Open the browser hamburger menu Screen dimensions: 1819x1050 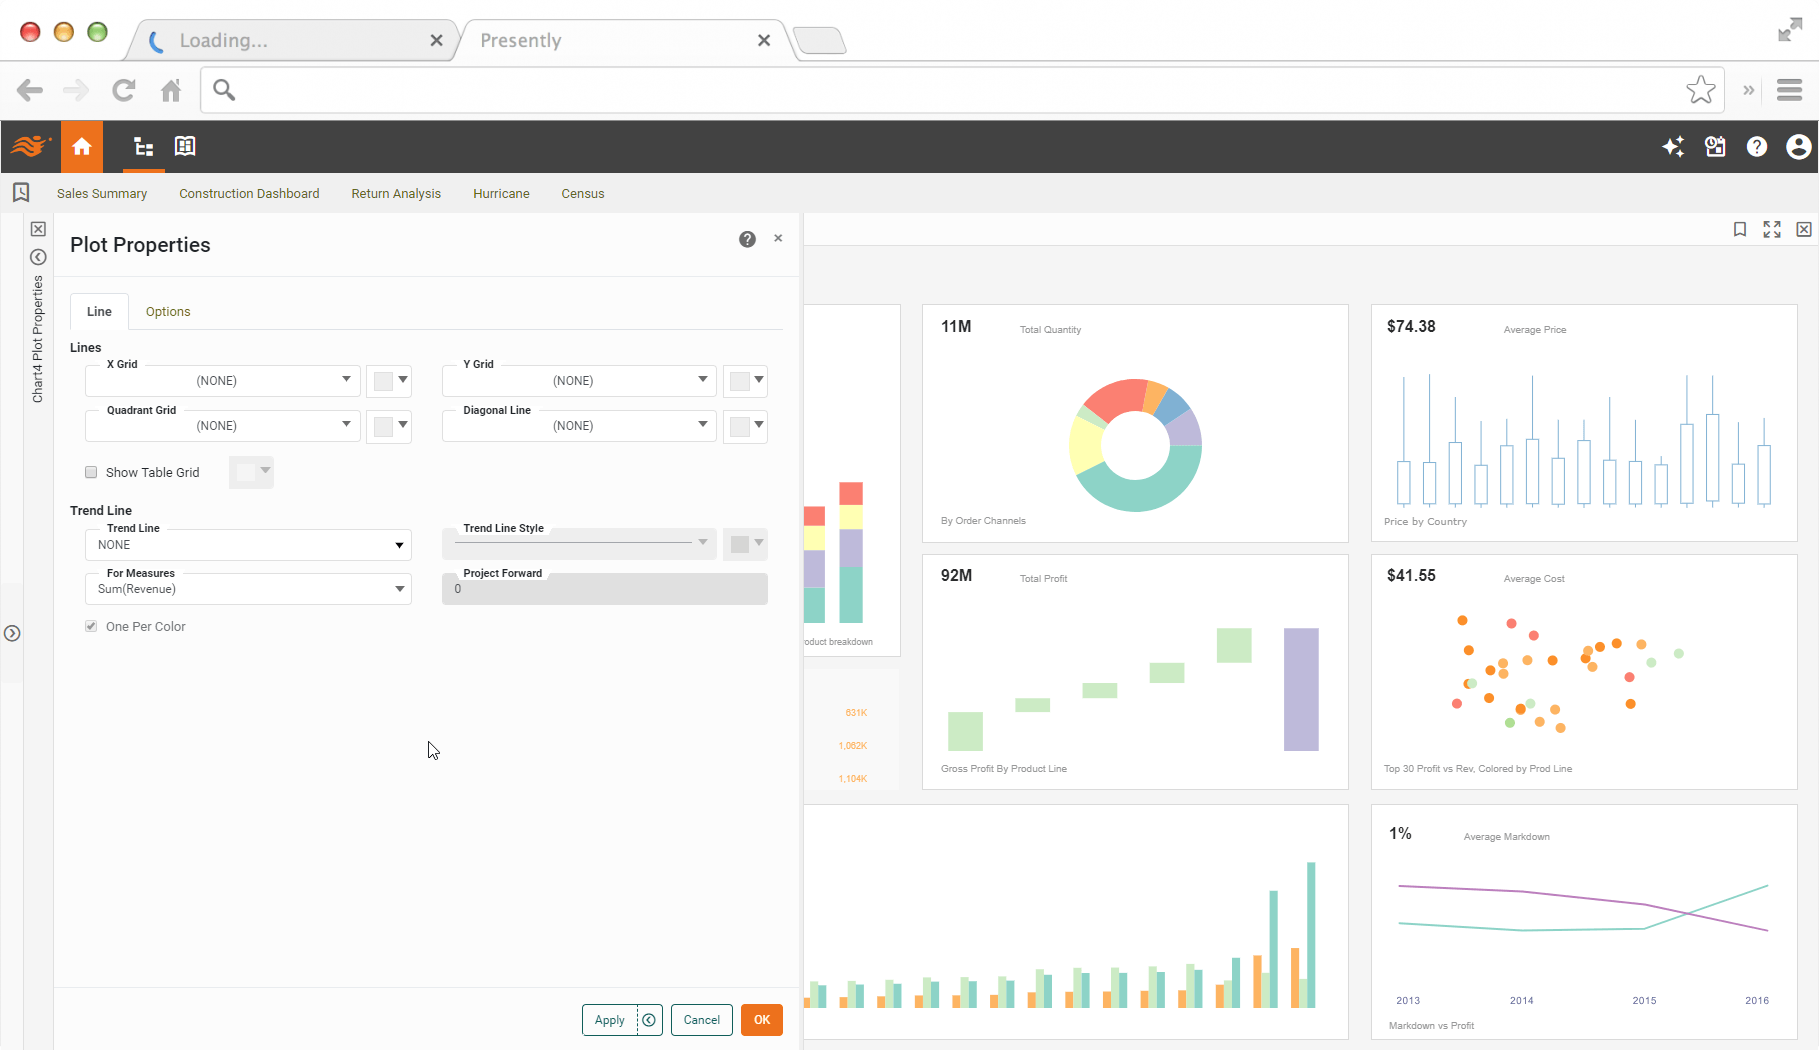coord(1790,90)
